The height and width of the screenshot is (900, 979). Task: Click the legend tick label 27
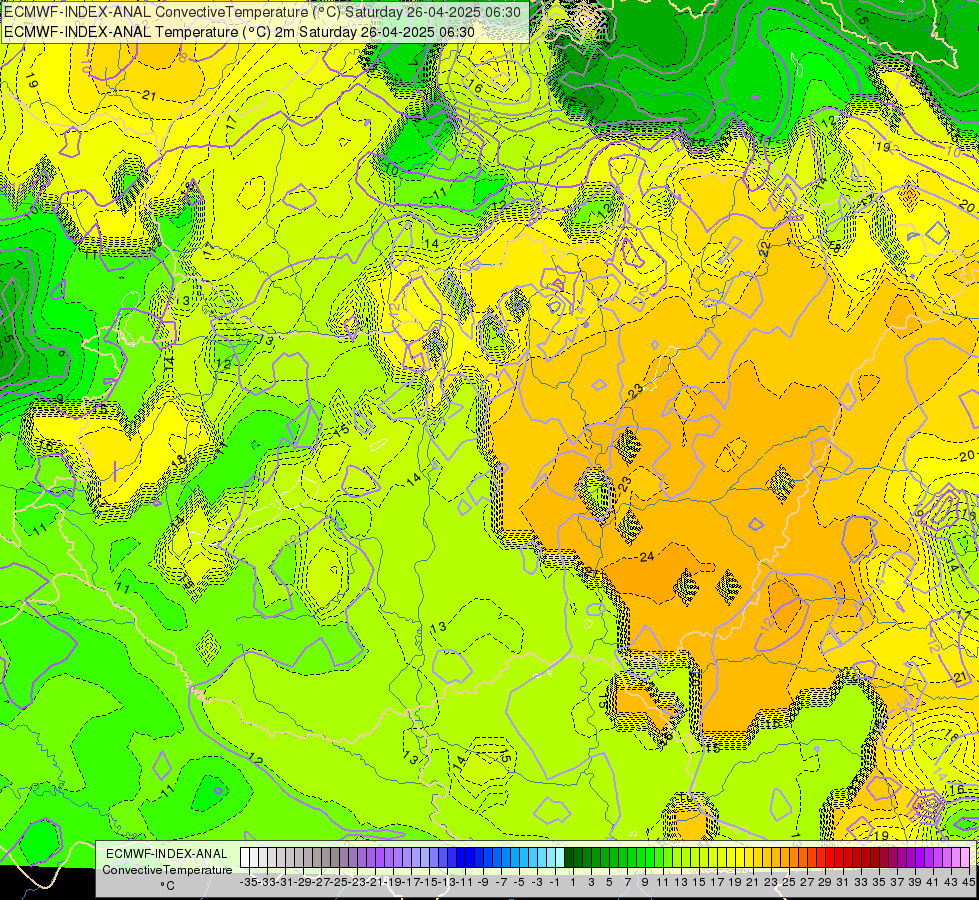pos(807,883)
